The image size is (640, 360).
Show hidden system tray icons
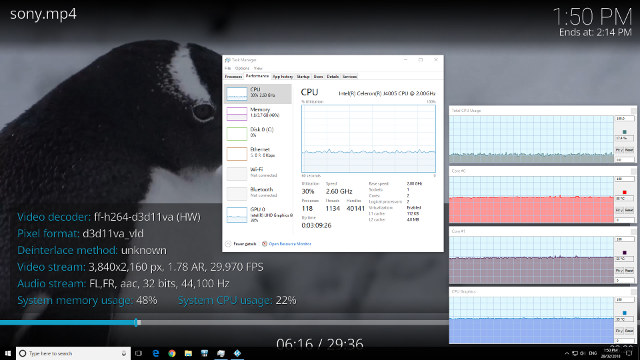[x=567, y=353]
